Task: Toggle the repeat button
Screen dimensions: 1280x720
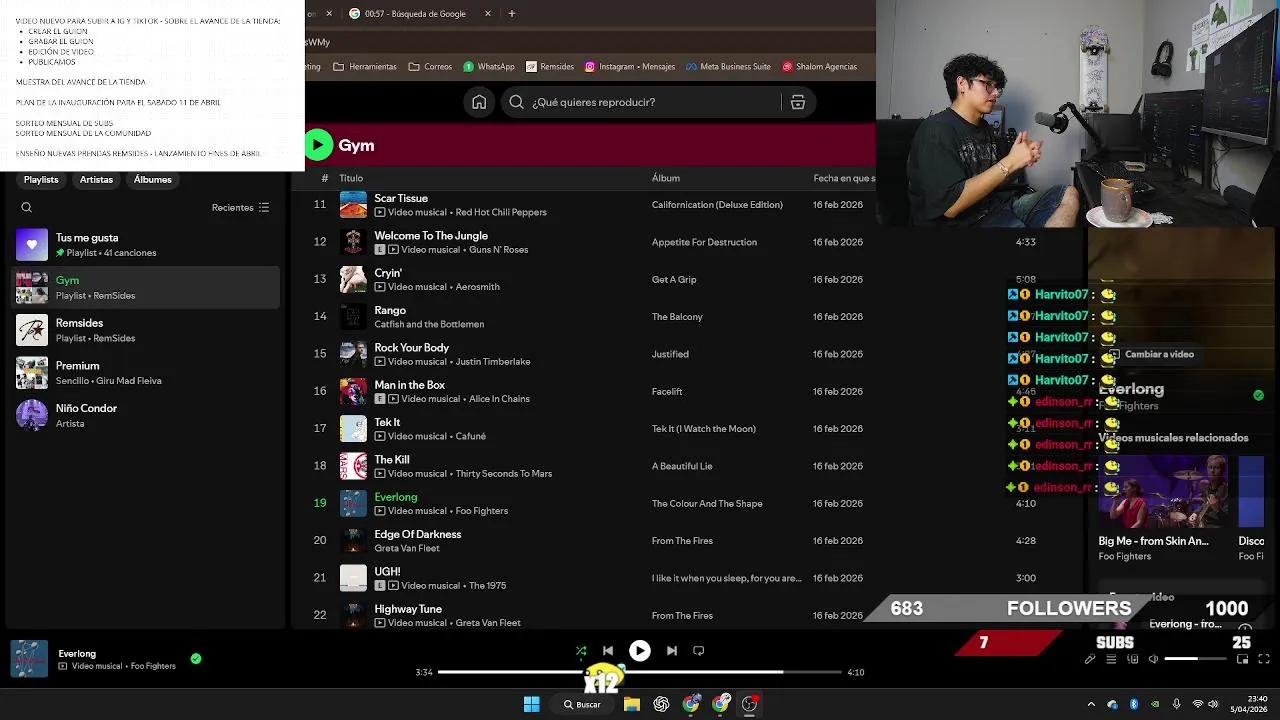Action: tap(699, 651)
